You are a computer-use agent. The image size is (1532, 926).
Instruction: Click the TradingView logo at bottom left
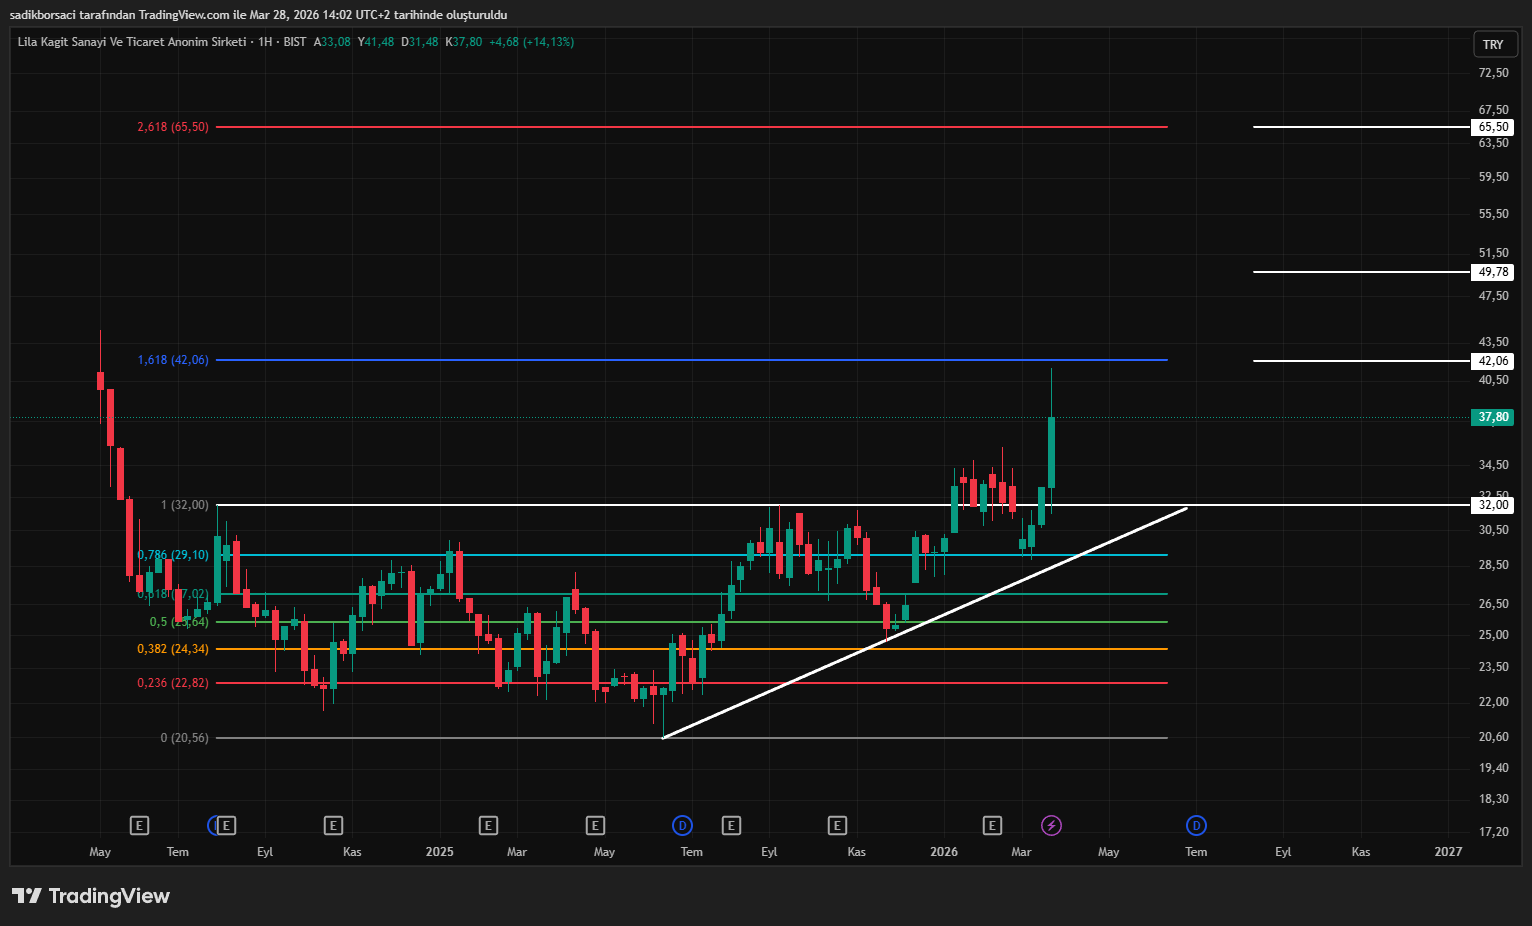point(91,896)
